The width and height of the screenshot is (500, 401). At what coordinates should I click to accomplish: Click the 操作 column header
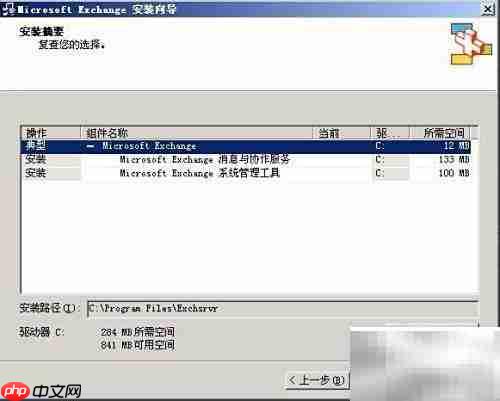51,133
